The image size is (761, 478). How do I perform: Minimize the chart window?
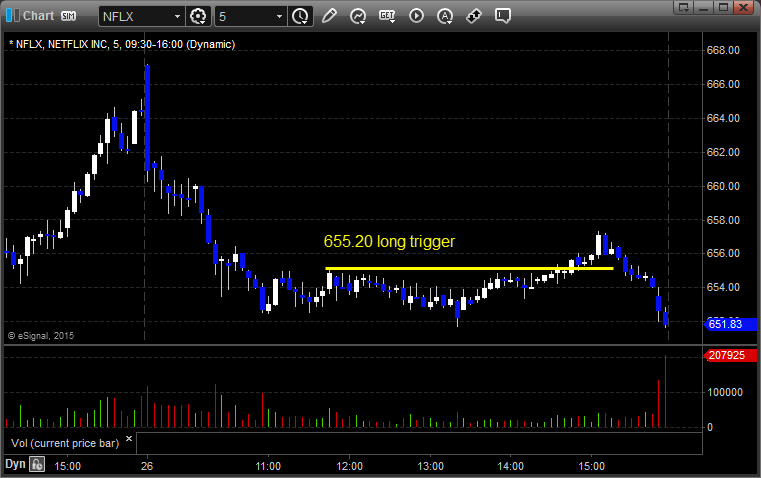pos(704,7)
